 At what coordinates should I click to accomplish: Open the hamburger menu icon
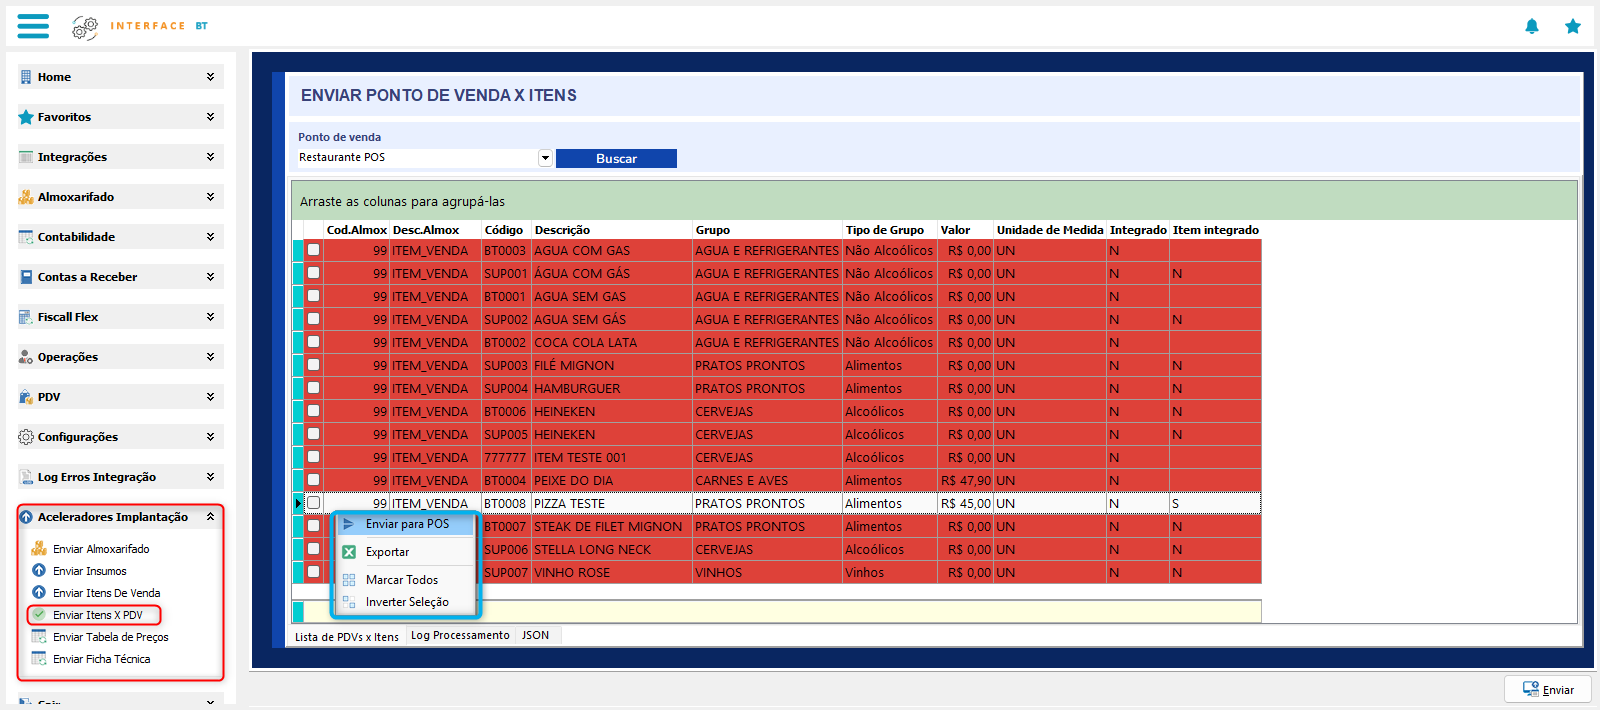[x=33, y=26]
